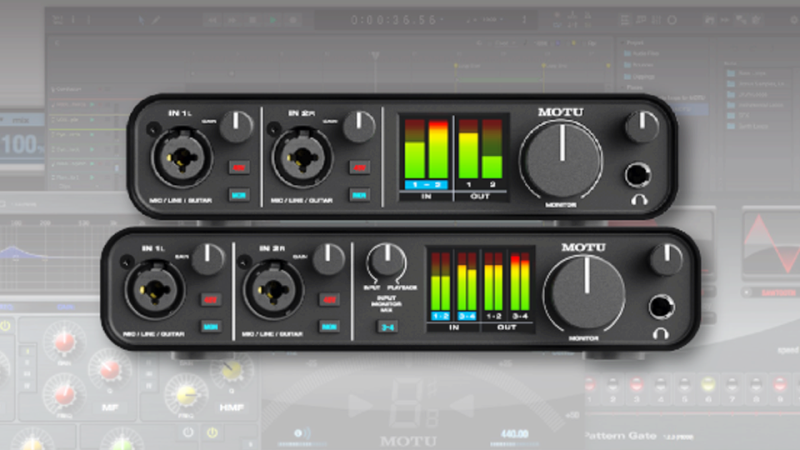Toggle the blue MON button for IN 1 upper unit

point(239,194)
